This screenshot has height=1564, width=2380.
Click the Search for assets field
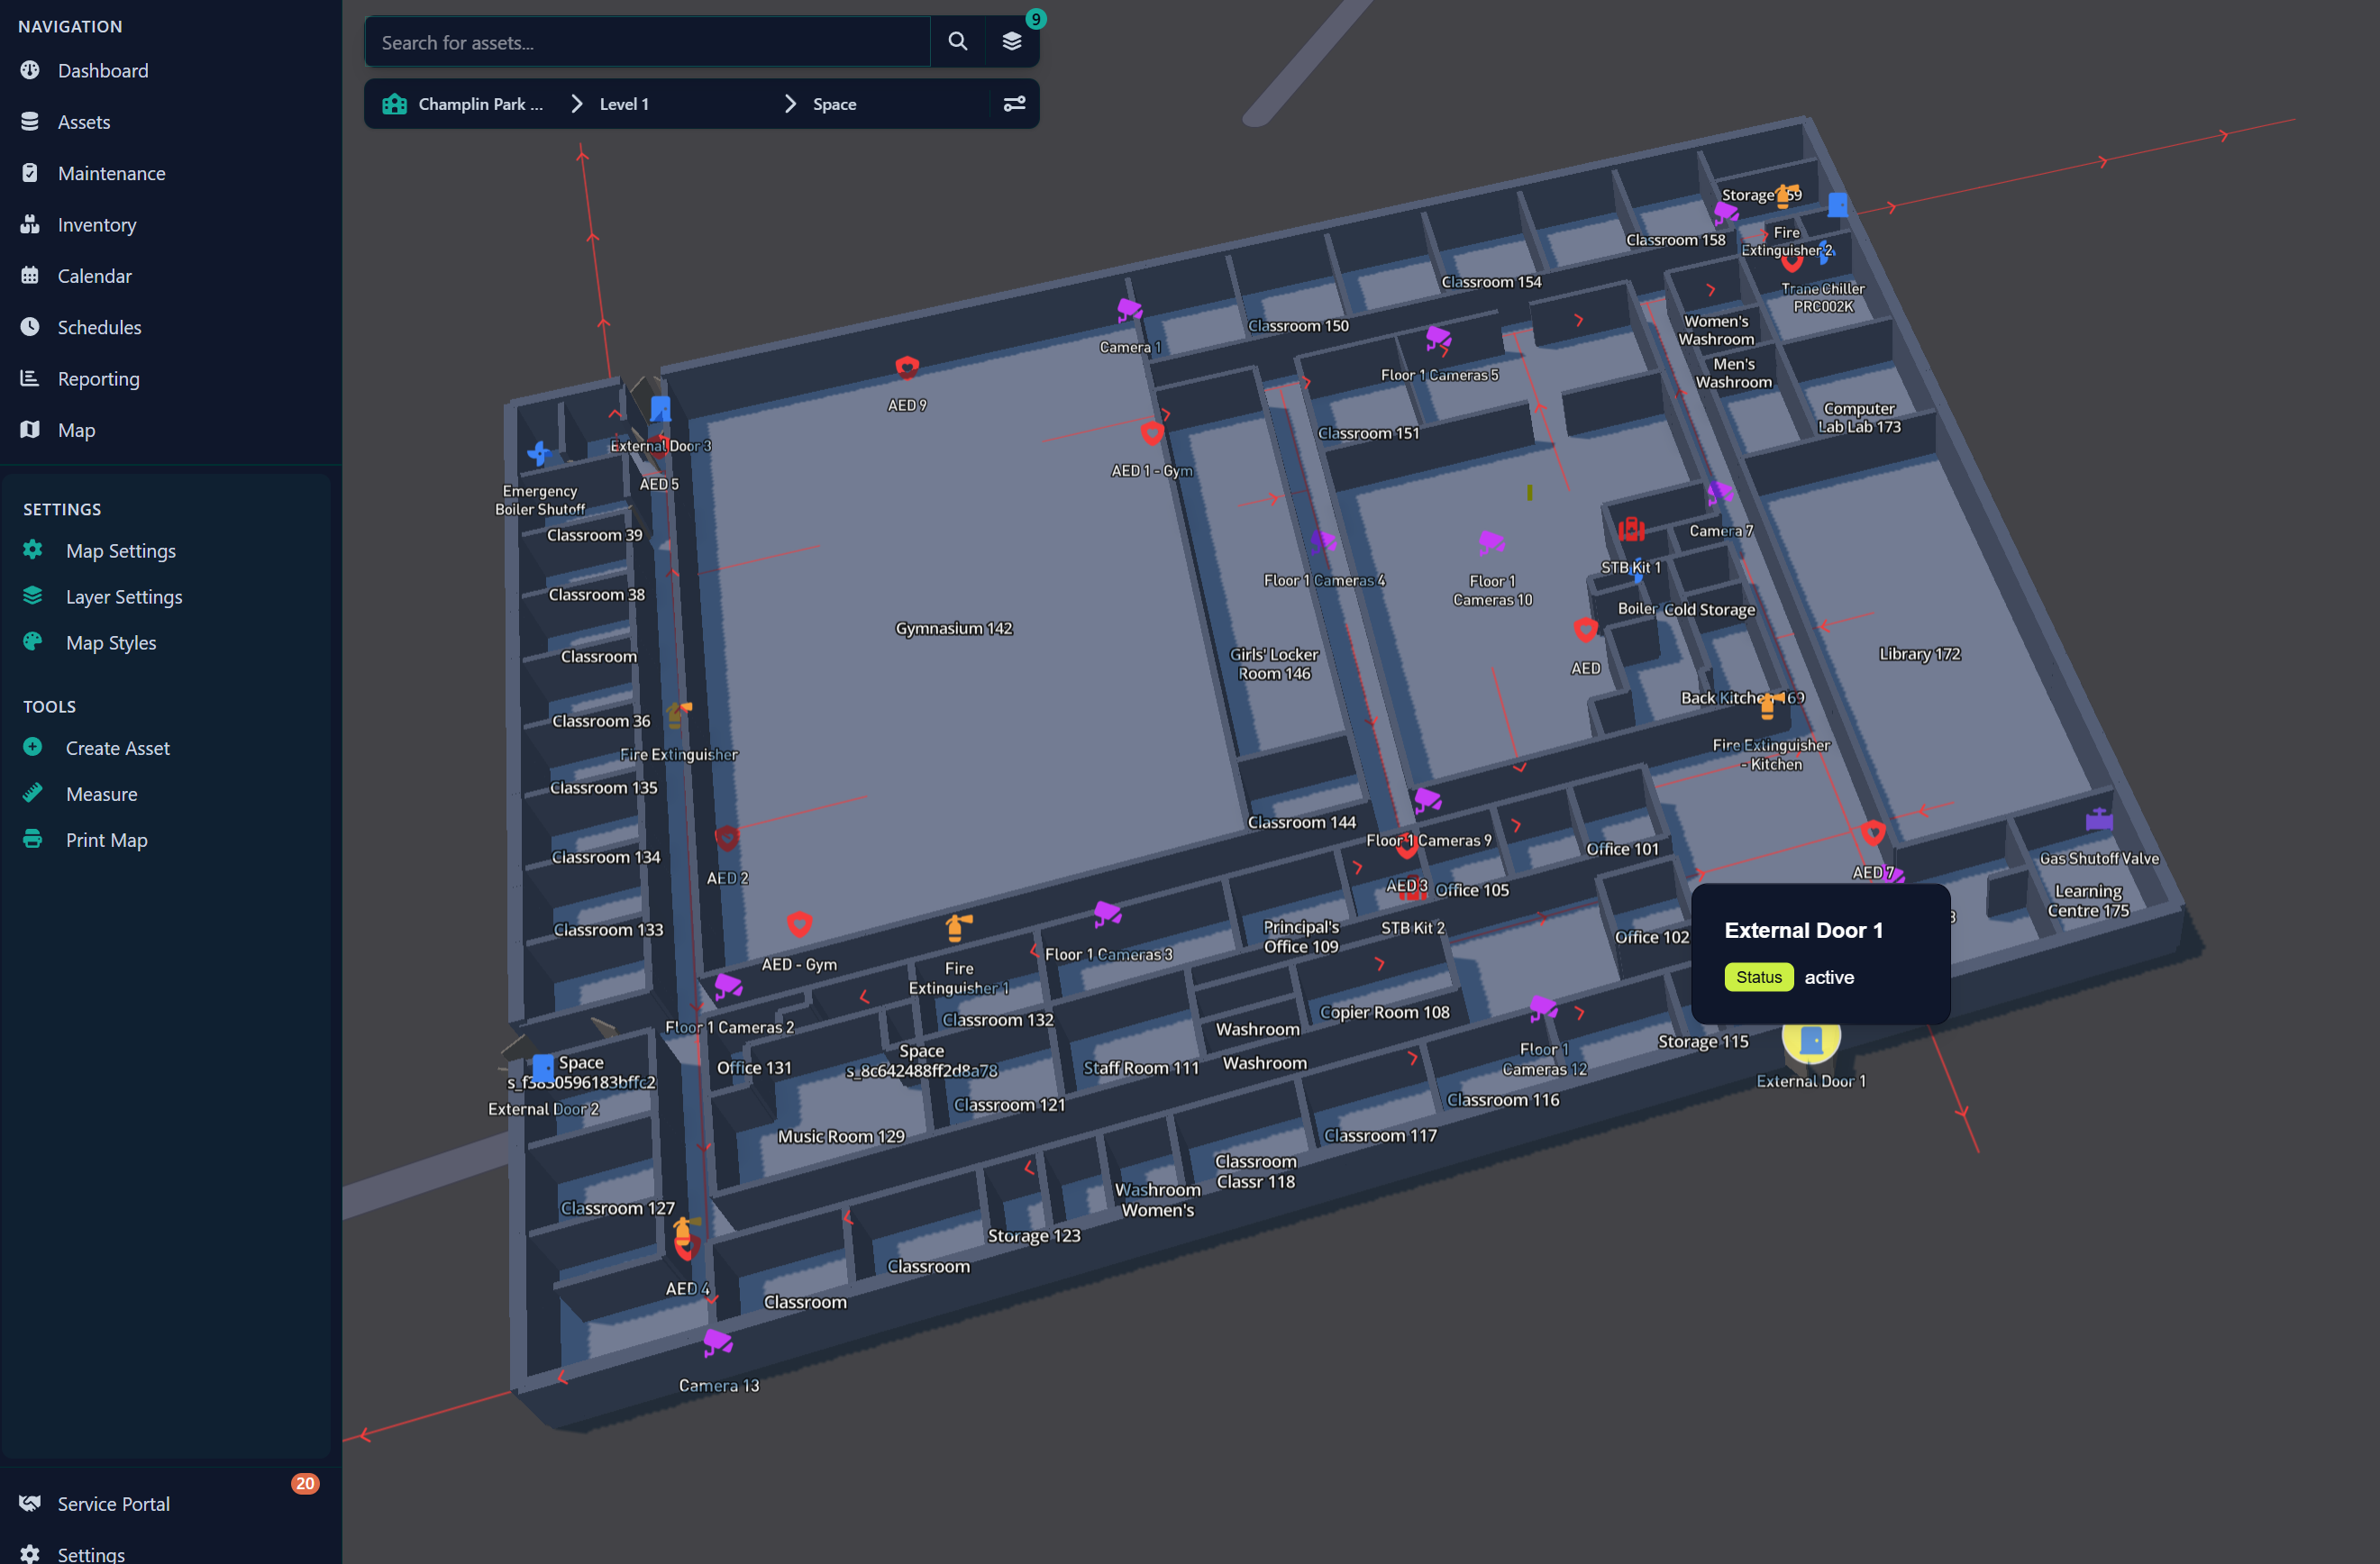pyautogui.click(x=648, y=42)
